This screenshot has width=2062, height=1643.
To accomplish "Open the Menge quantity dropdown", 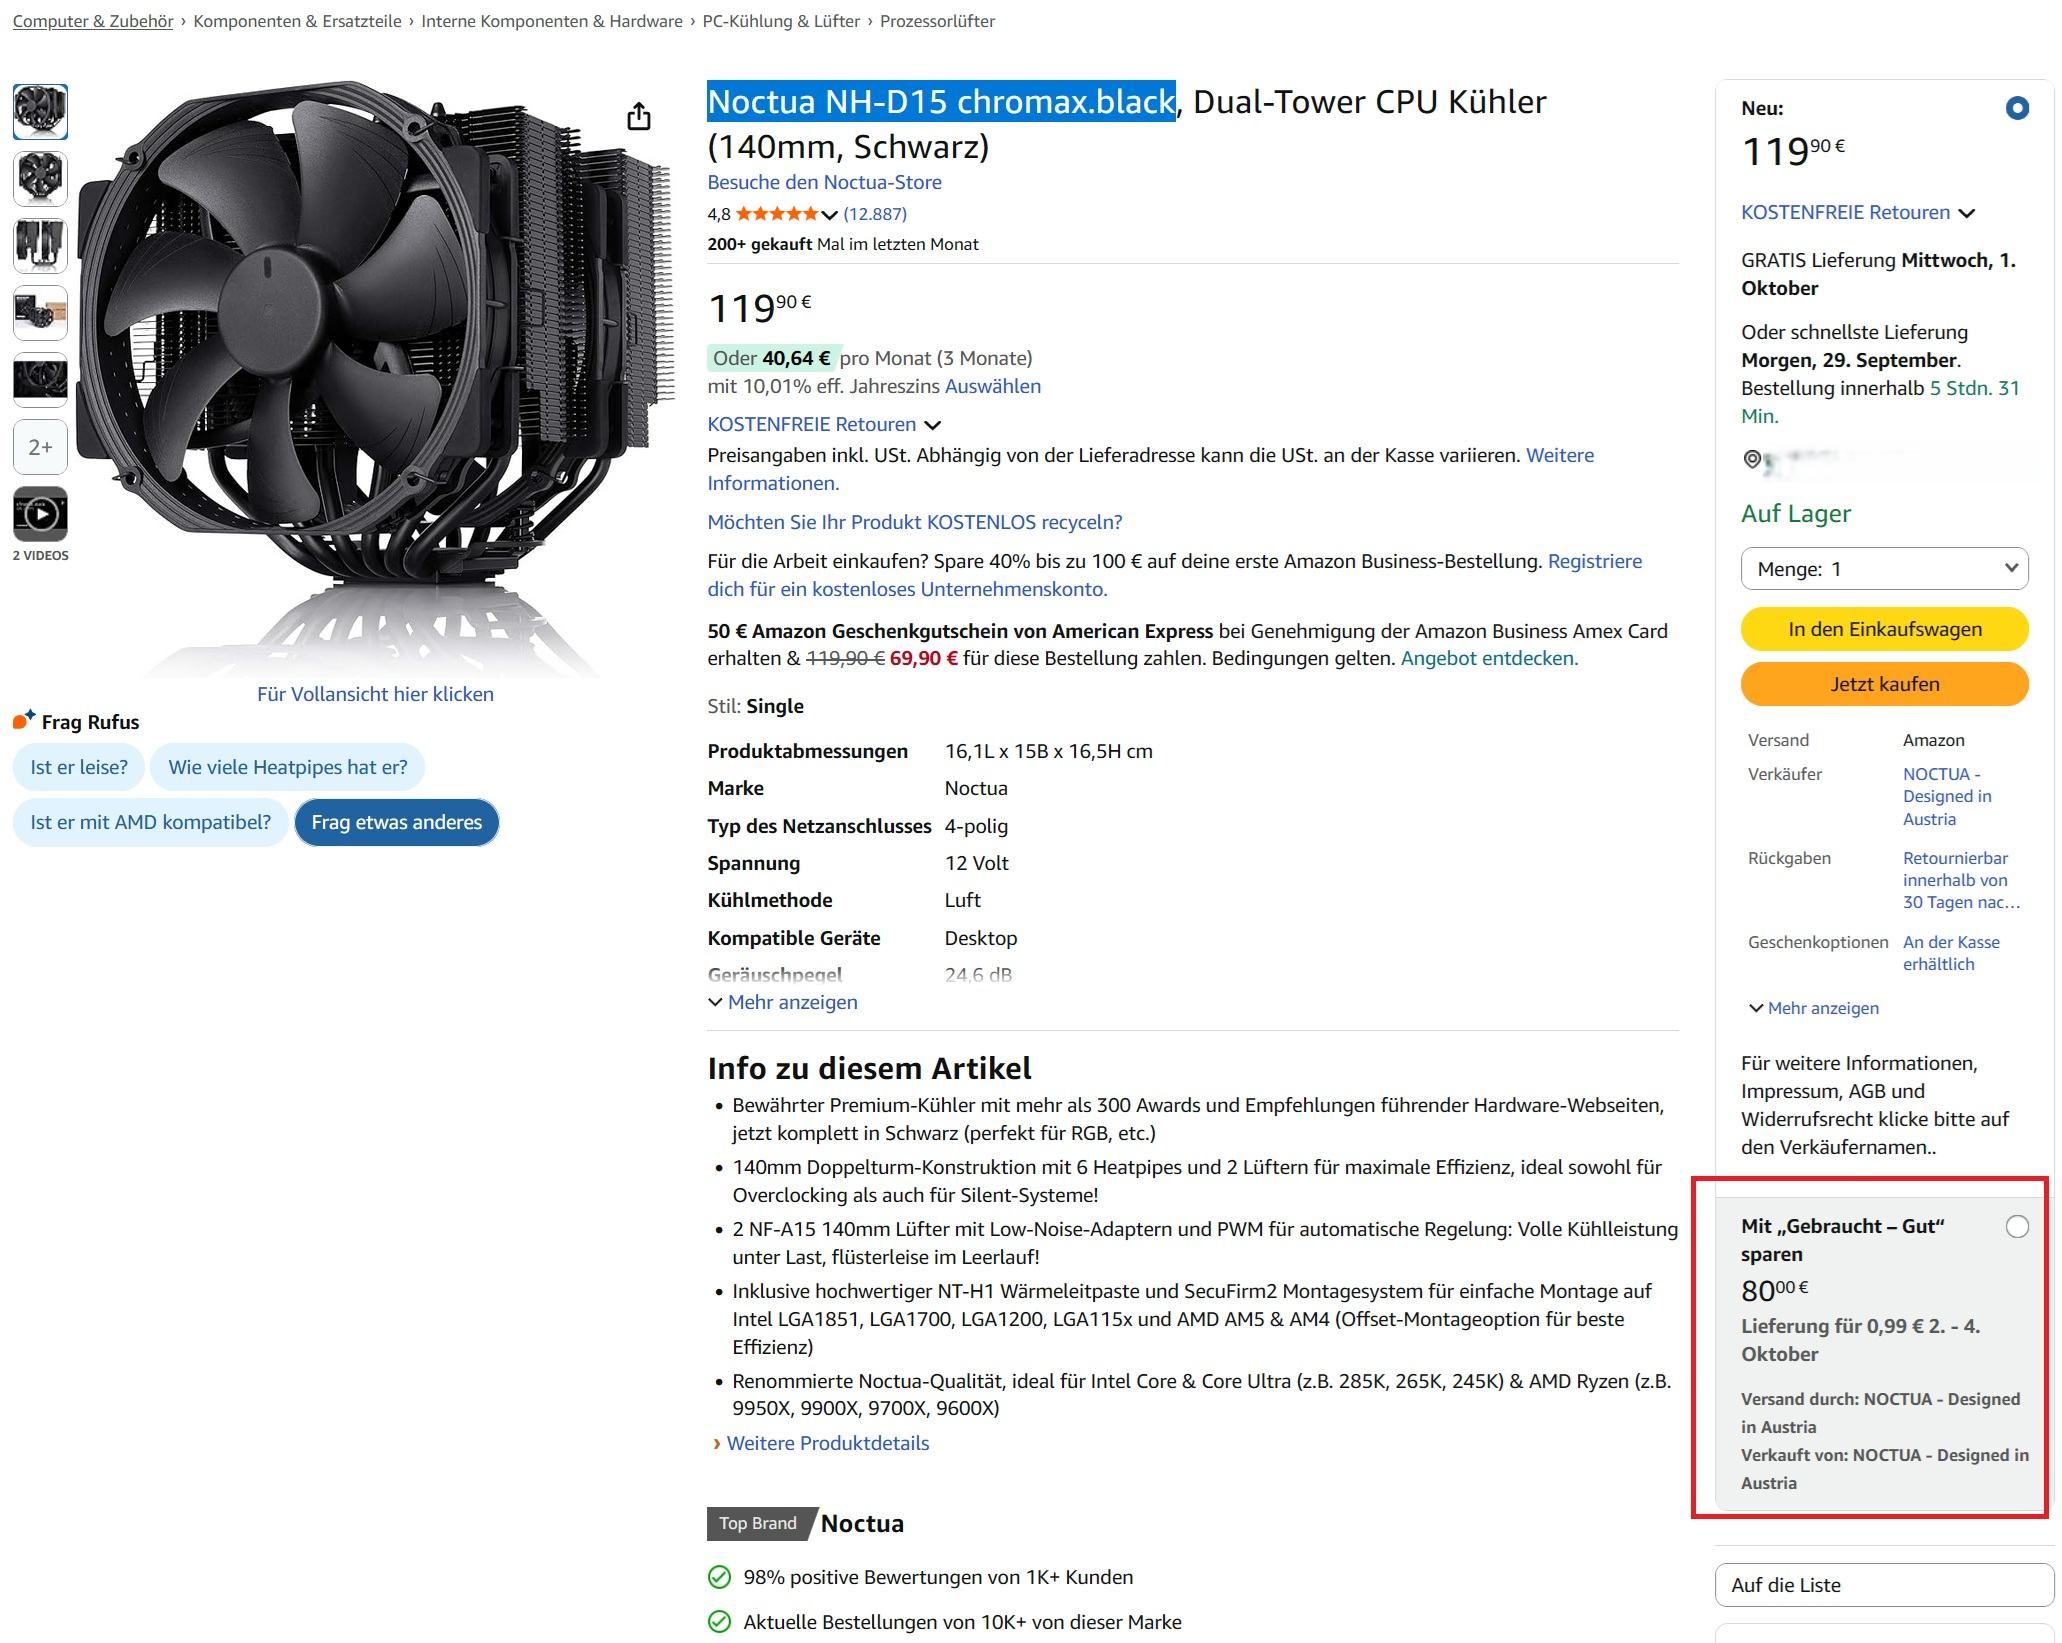I will (x=1884, y=569).
